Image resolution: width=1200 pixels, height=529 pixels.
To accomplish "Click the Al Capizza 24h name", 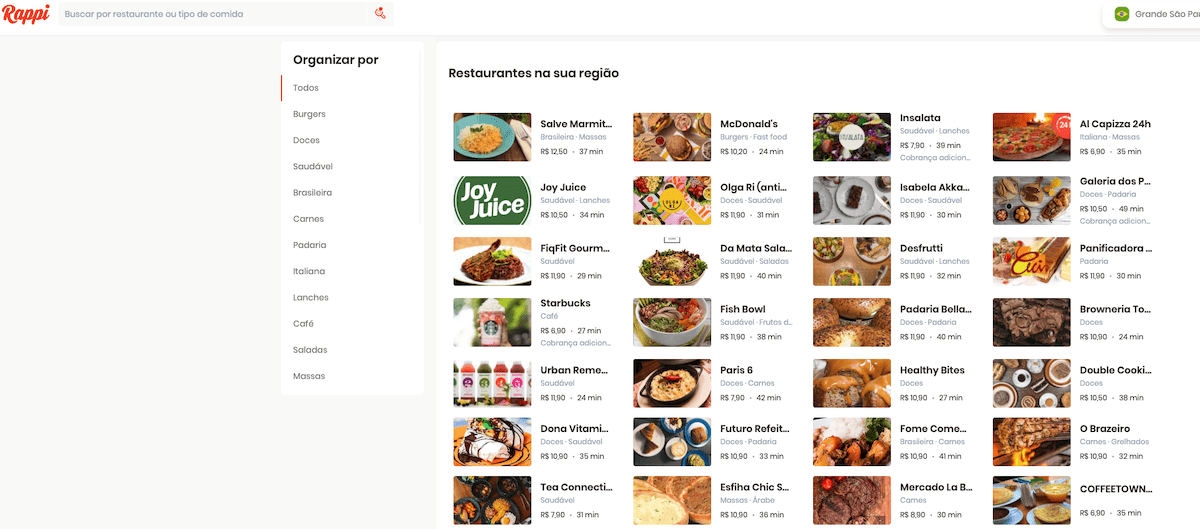I will tap(1115, 124).
